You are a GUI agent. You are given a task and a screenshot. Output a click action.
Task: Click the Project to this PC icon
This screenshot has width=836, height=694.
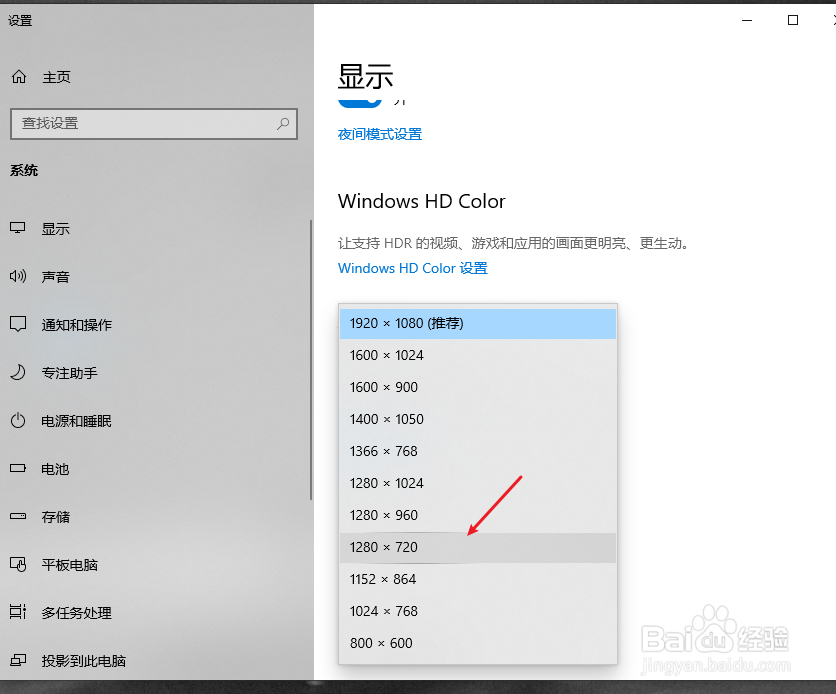coord(18,660)
